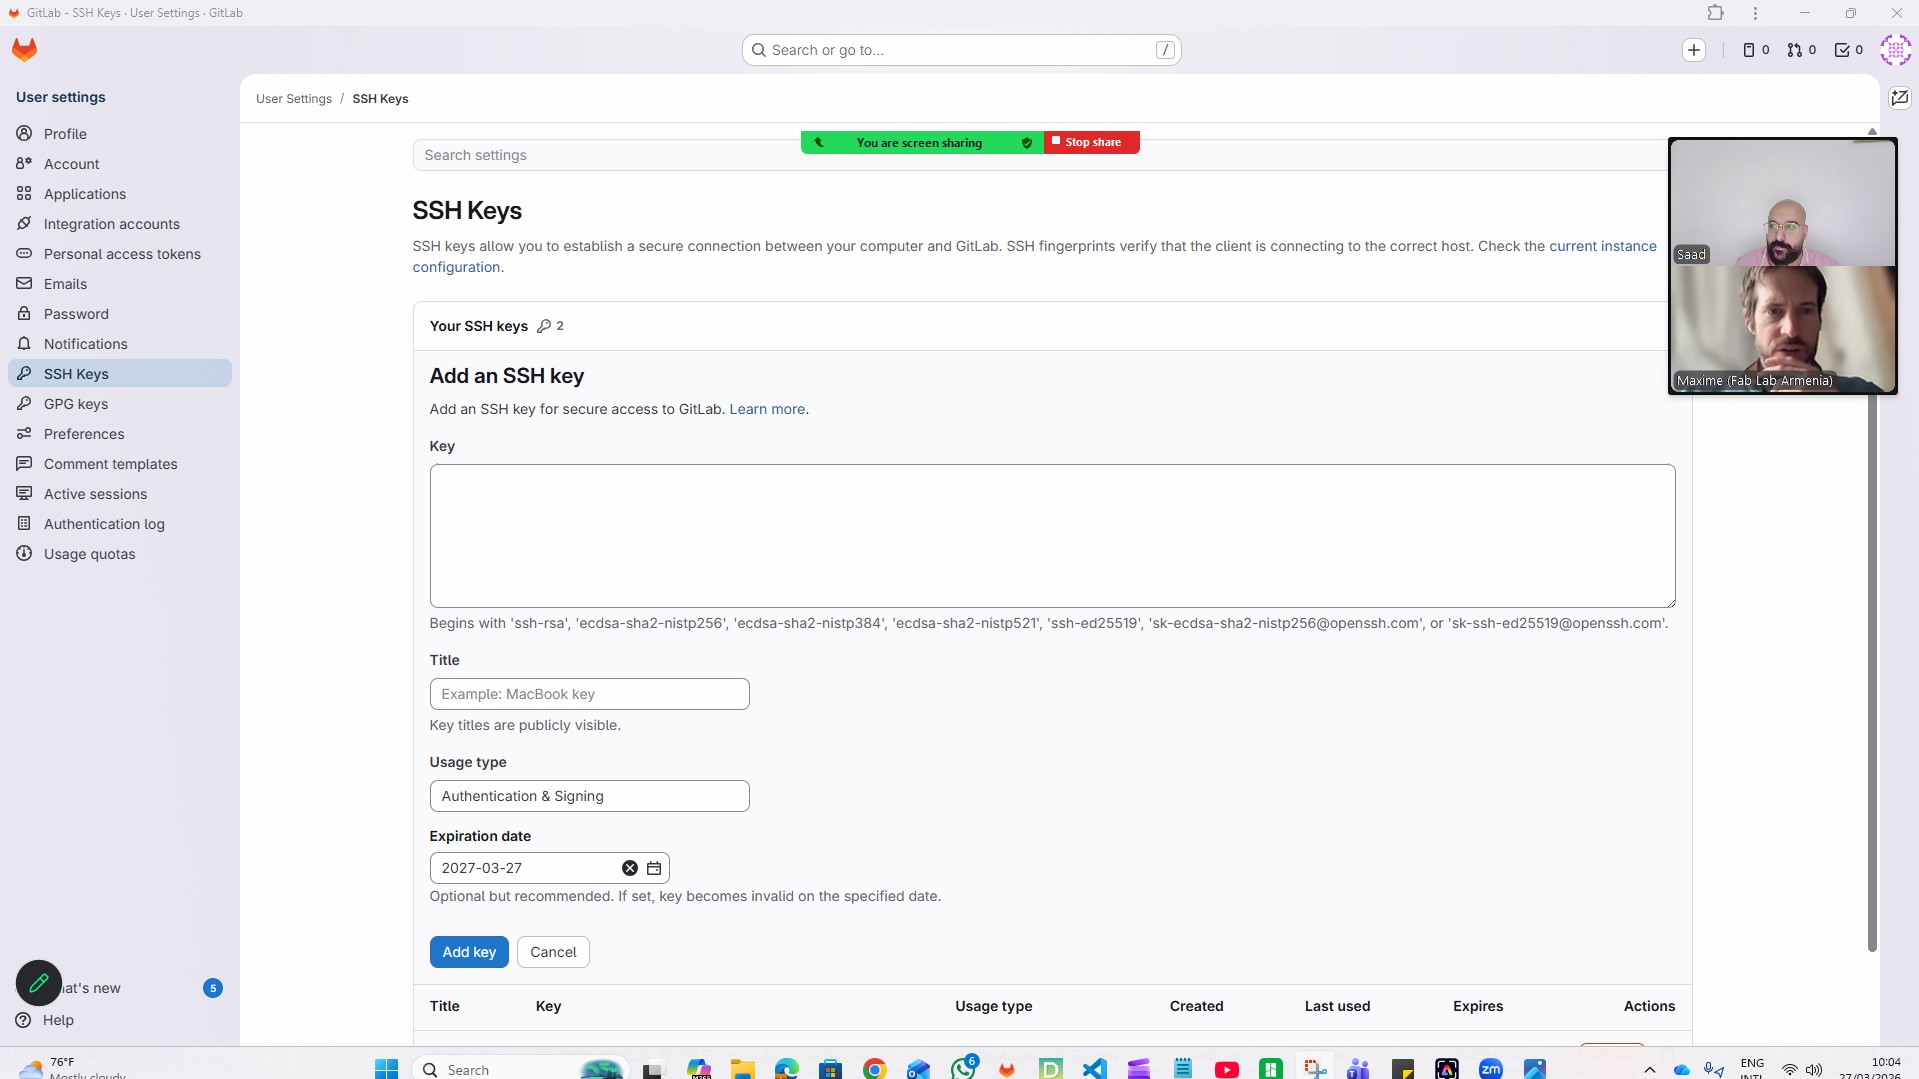The width and height of the screenshot is (1919, 1079).
Task: Open the Usage type dropdown
Action: coord(589,796)
